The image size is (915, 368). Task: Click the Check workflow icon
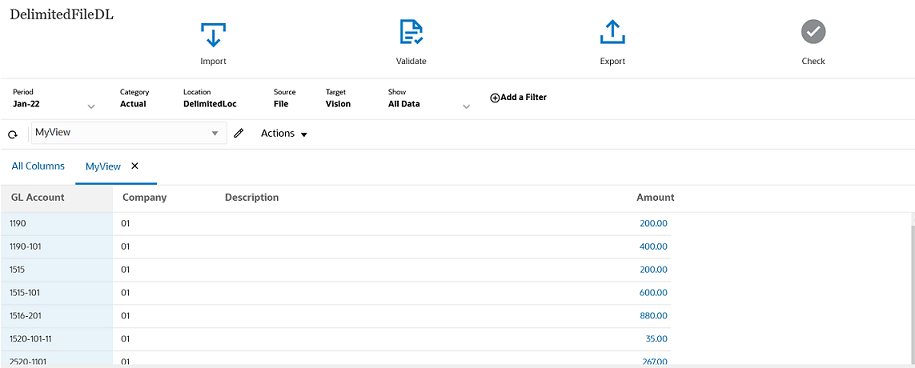813,31
